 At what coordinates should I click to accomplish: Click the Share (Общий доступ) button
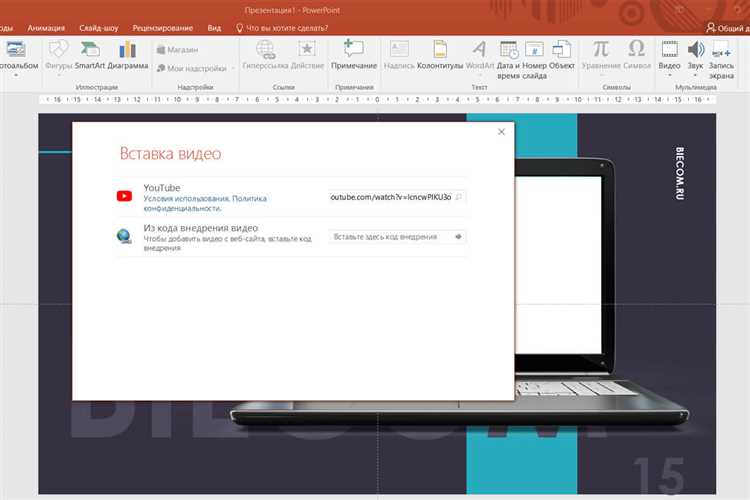pyautogui.click(x=728, y=28)
